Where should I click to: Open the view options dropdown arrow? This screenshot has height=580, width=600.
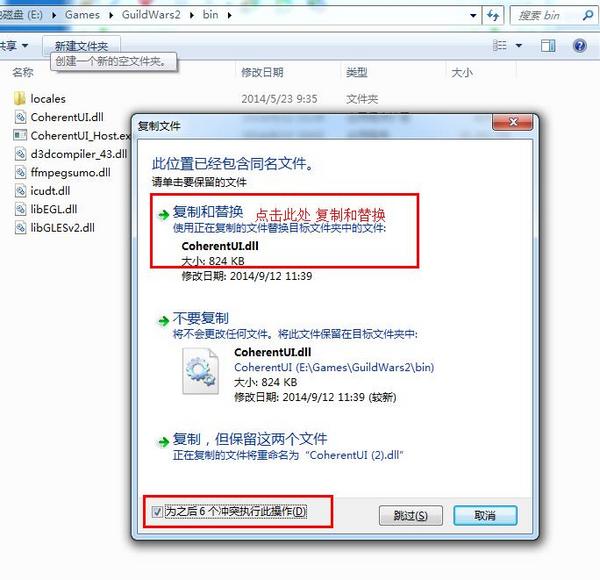coord(518,46)
